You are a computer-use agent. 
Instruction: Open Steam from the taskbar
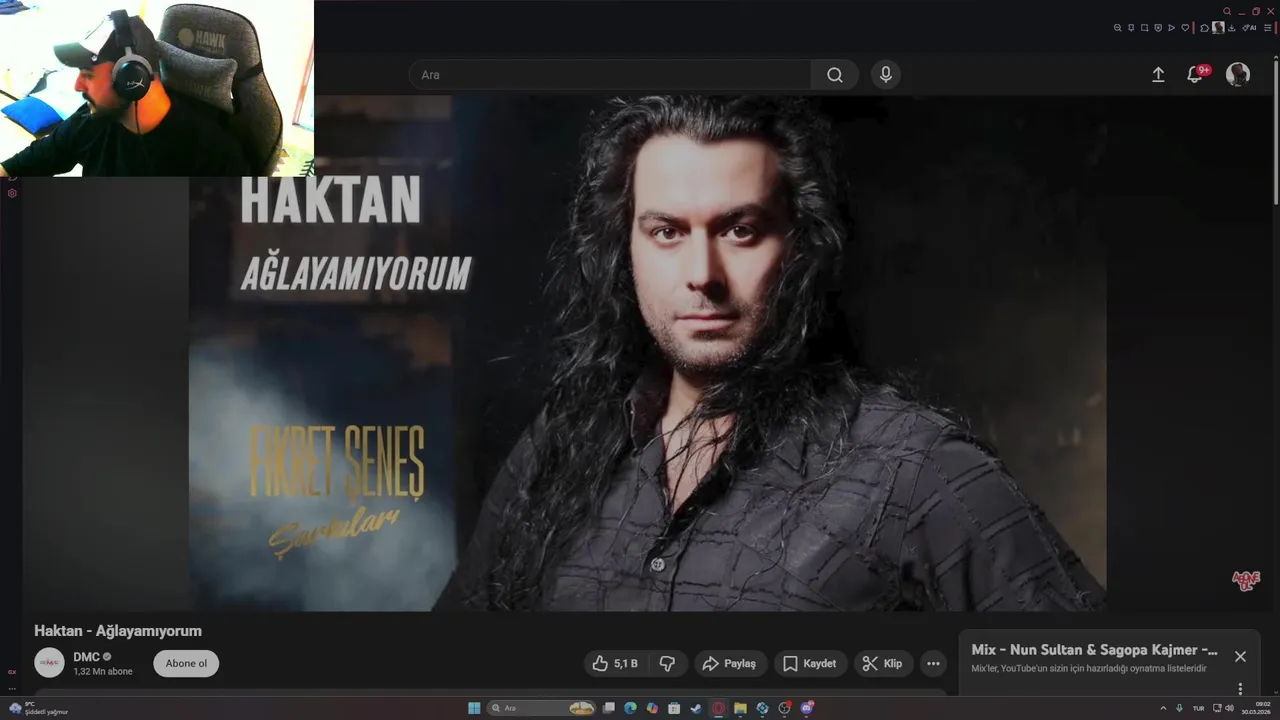pos(696,708)
